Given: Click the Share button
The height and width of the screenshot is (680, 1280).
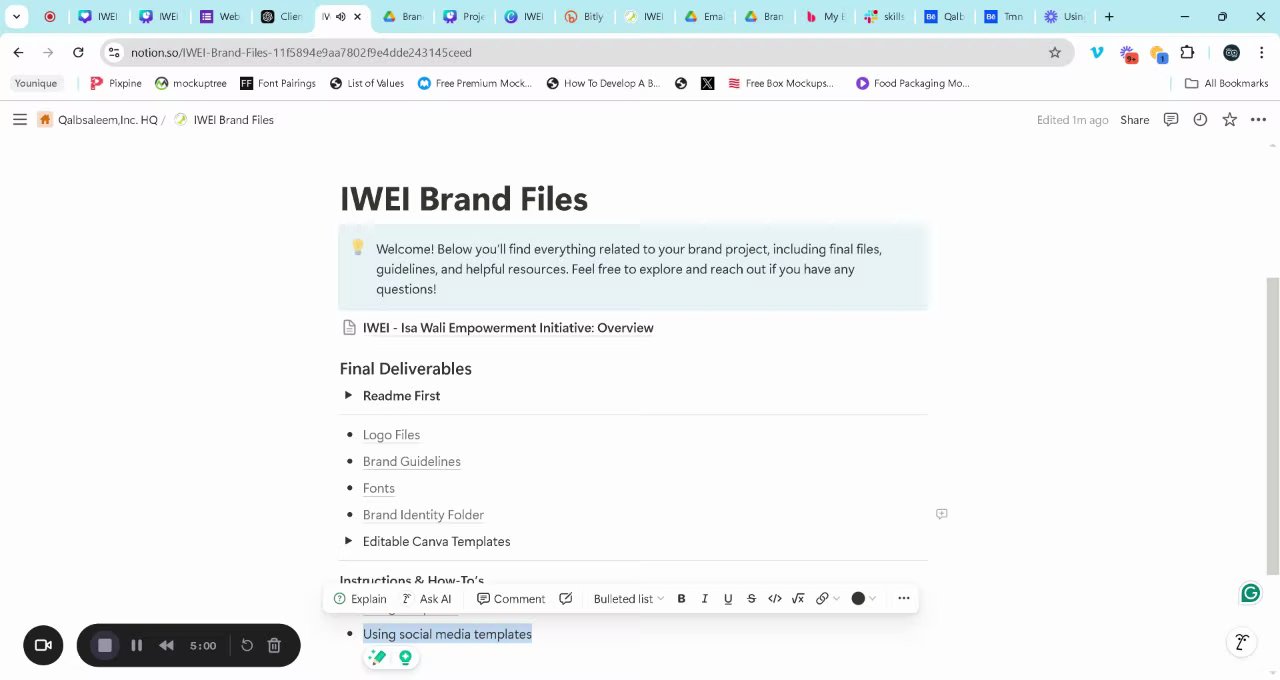Looking at the screenshot, I should 1134,120.
